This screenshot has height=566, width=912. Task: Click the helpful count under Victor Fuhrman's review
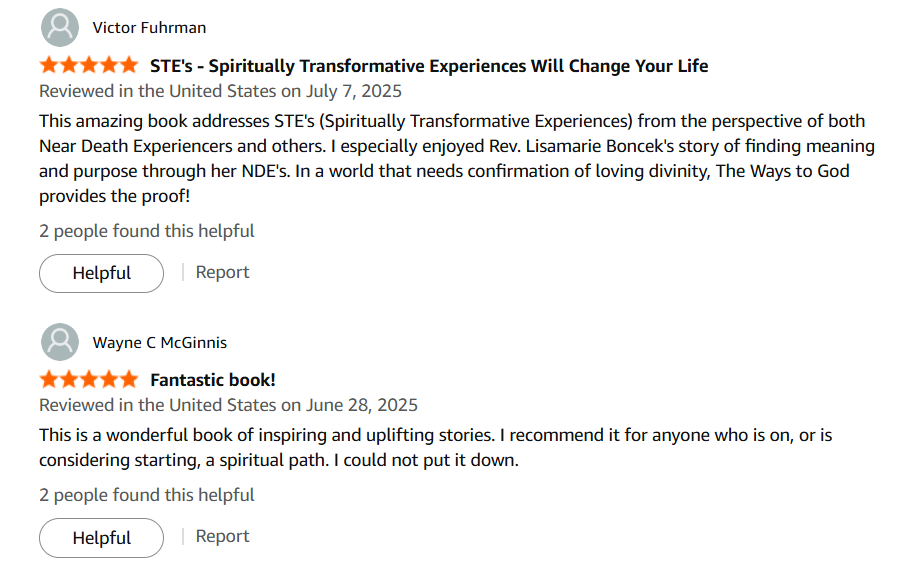point(147,231)
